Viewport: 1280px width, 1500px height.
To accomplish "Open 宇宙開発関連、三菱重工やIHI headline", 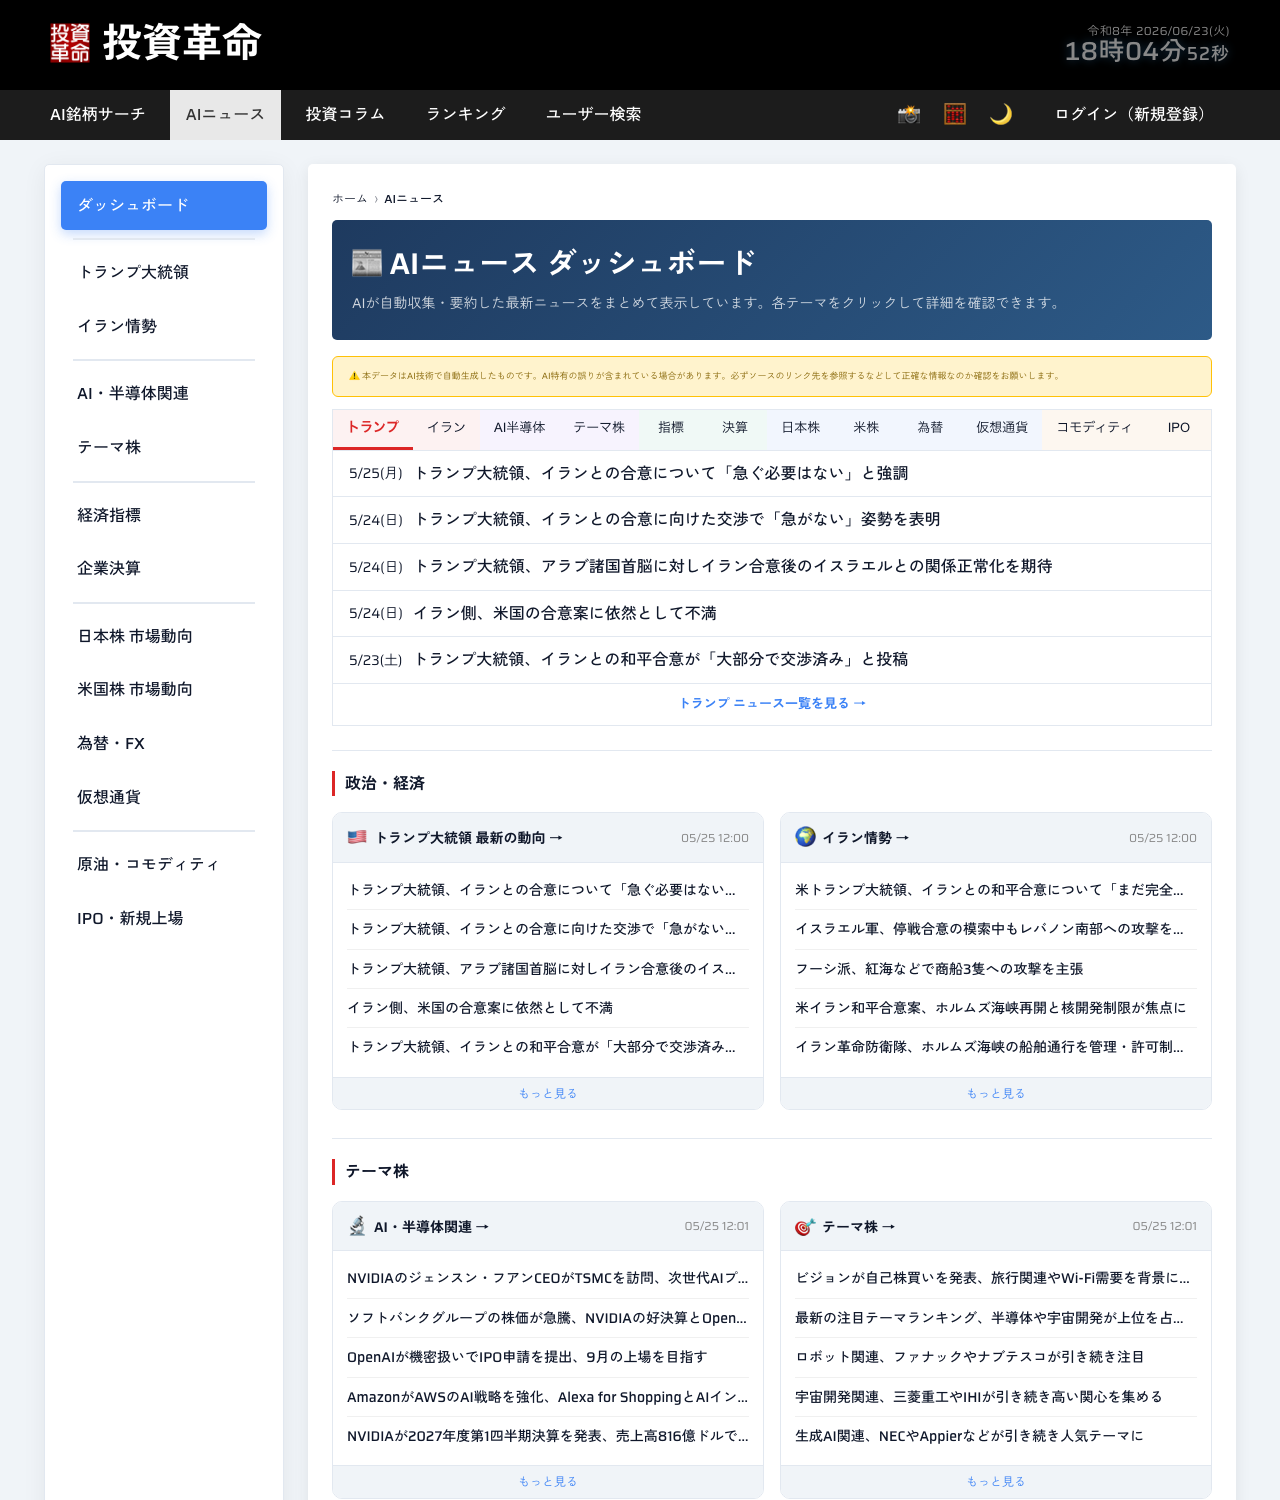I will point(996,1397).
